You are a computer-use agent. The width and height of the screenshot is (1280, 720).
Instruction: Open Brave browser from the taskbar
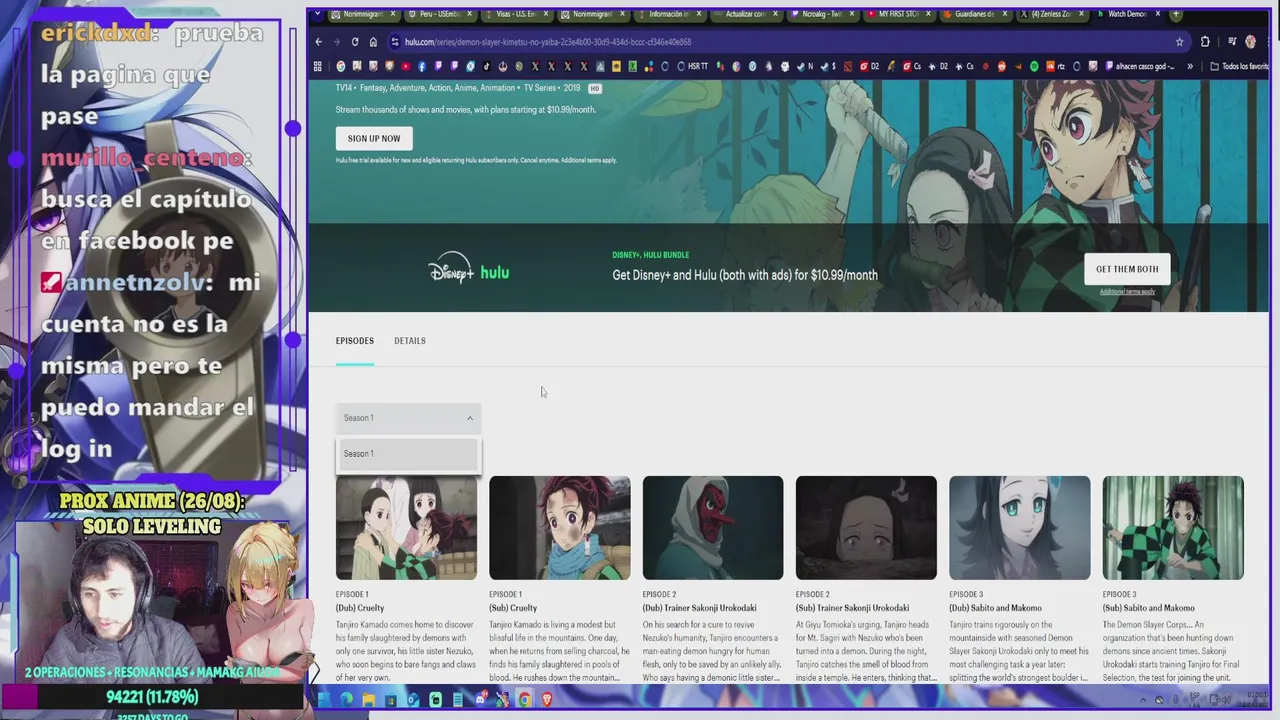click(x=546, y=700)
